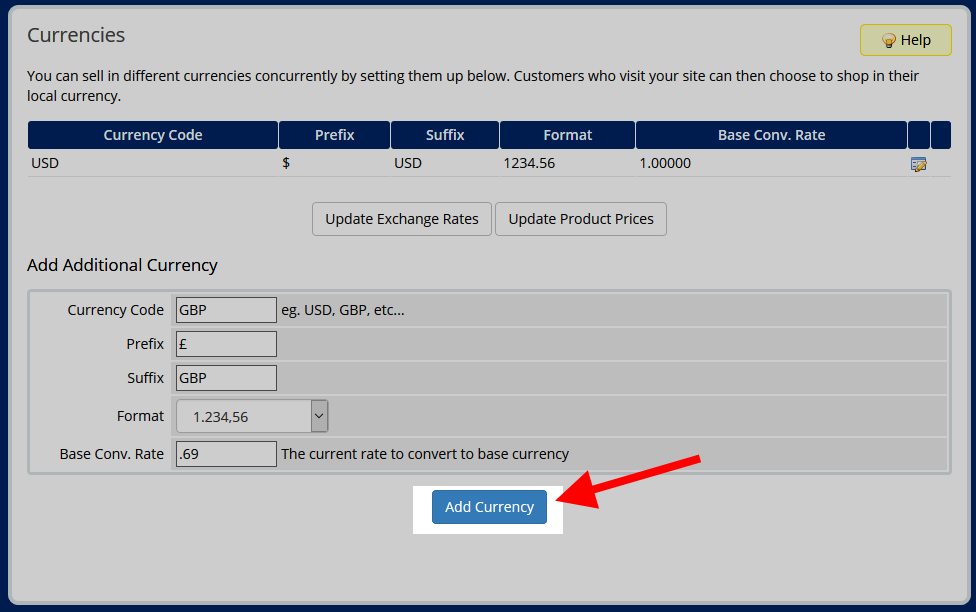Click the edit icon for USD row
Image resolution: width=976 pixels, height=612 pixels.
click(918, 164)
